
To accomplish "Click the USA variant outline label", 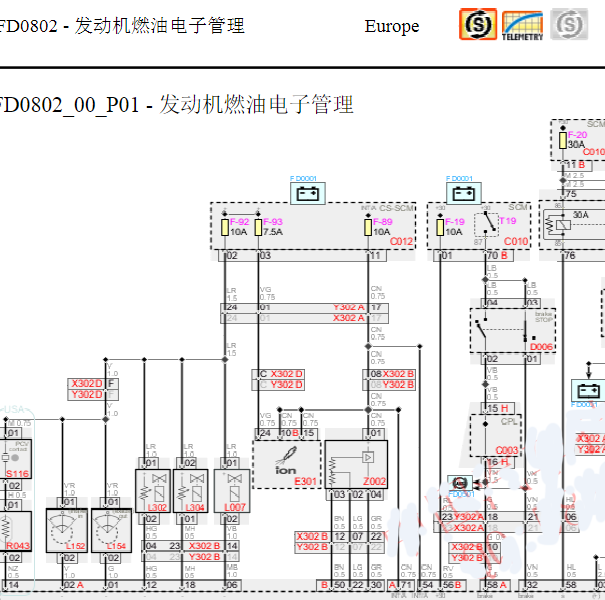I will coord(16,409).
